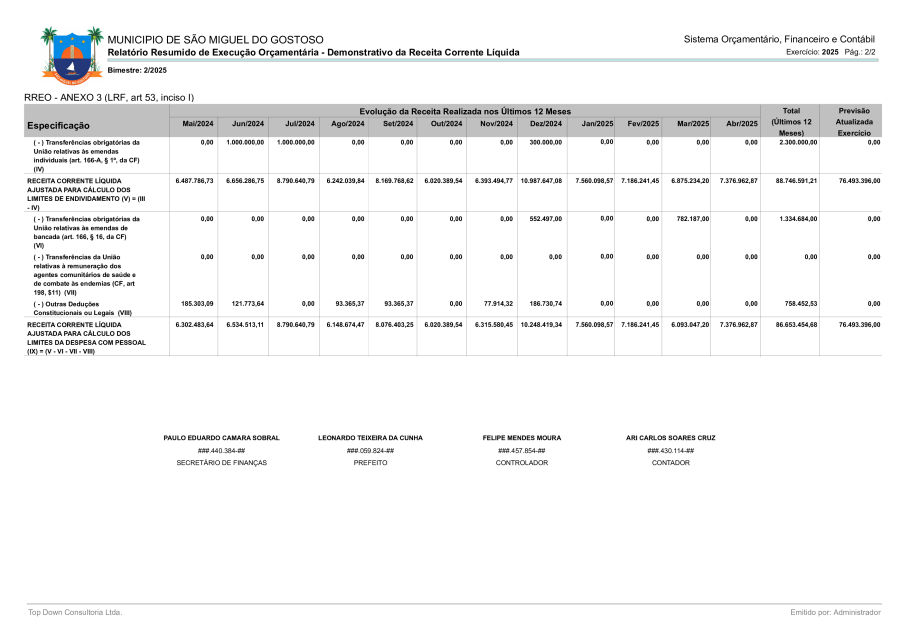Click the "CONTADOR" role label

[670, 463]
